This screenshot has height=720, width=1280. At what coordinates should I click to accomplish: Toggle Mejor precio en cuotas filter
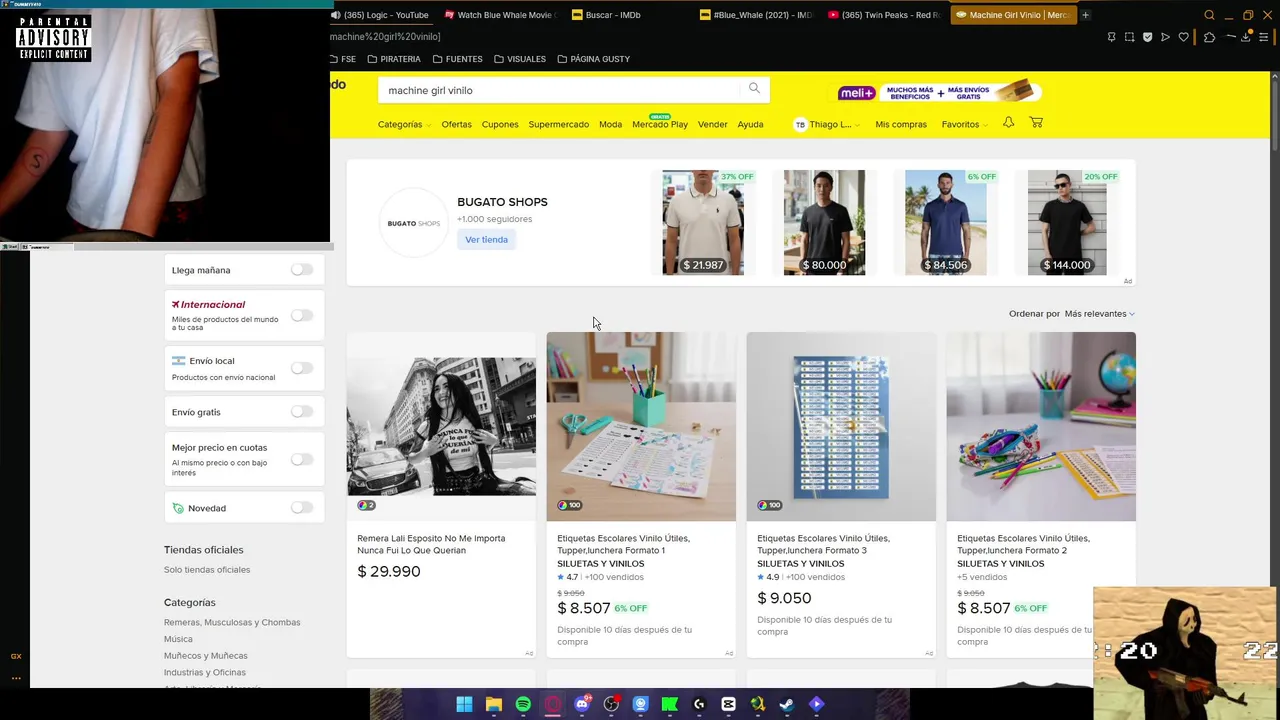(x=301, y=460)
